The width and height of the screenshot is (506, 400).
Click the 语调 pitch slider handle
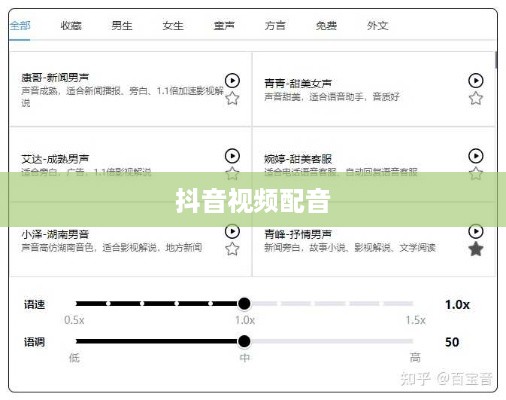[244, 341]
